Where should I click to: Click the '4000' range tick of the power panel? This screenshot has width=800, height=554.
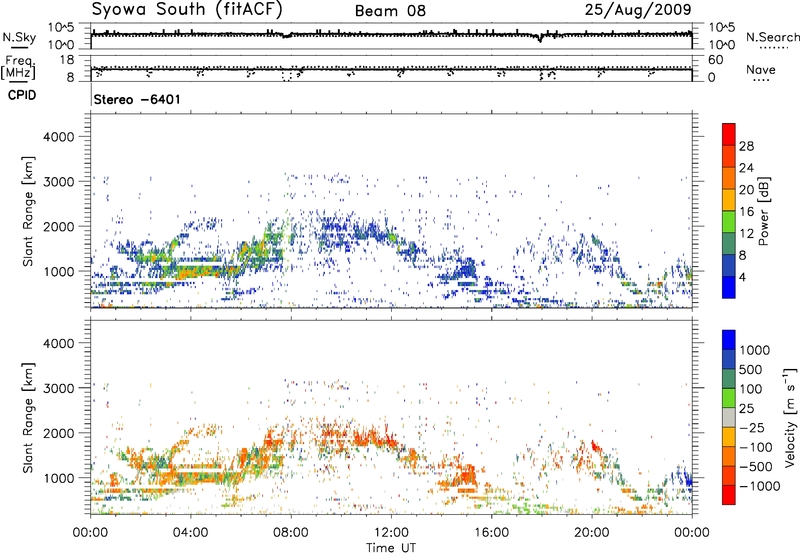[x=58, y=137]
